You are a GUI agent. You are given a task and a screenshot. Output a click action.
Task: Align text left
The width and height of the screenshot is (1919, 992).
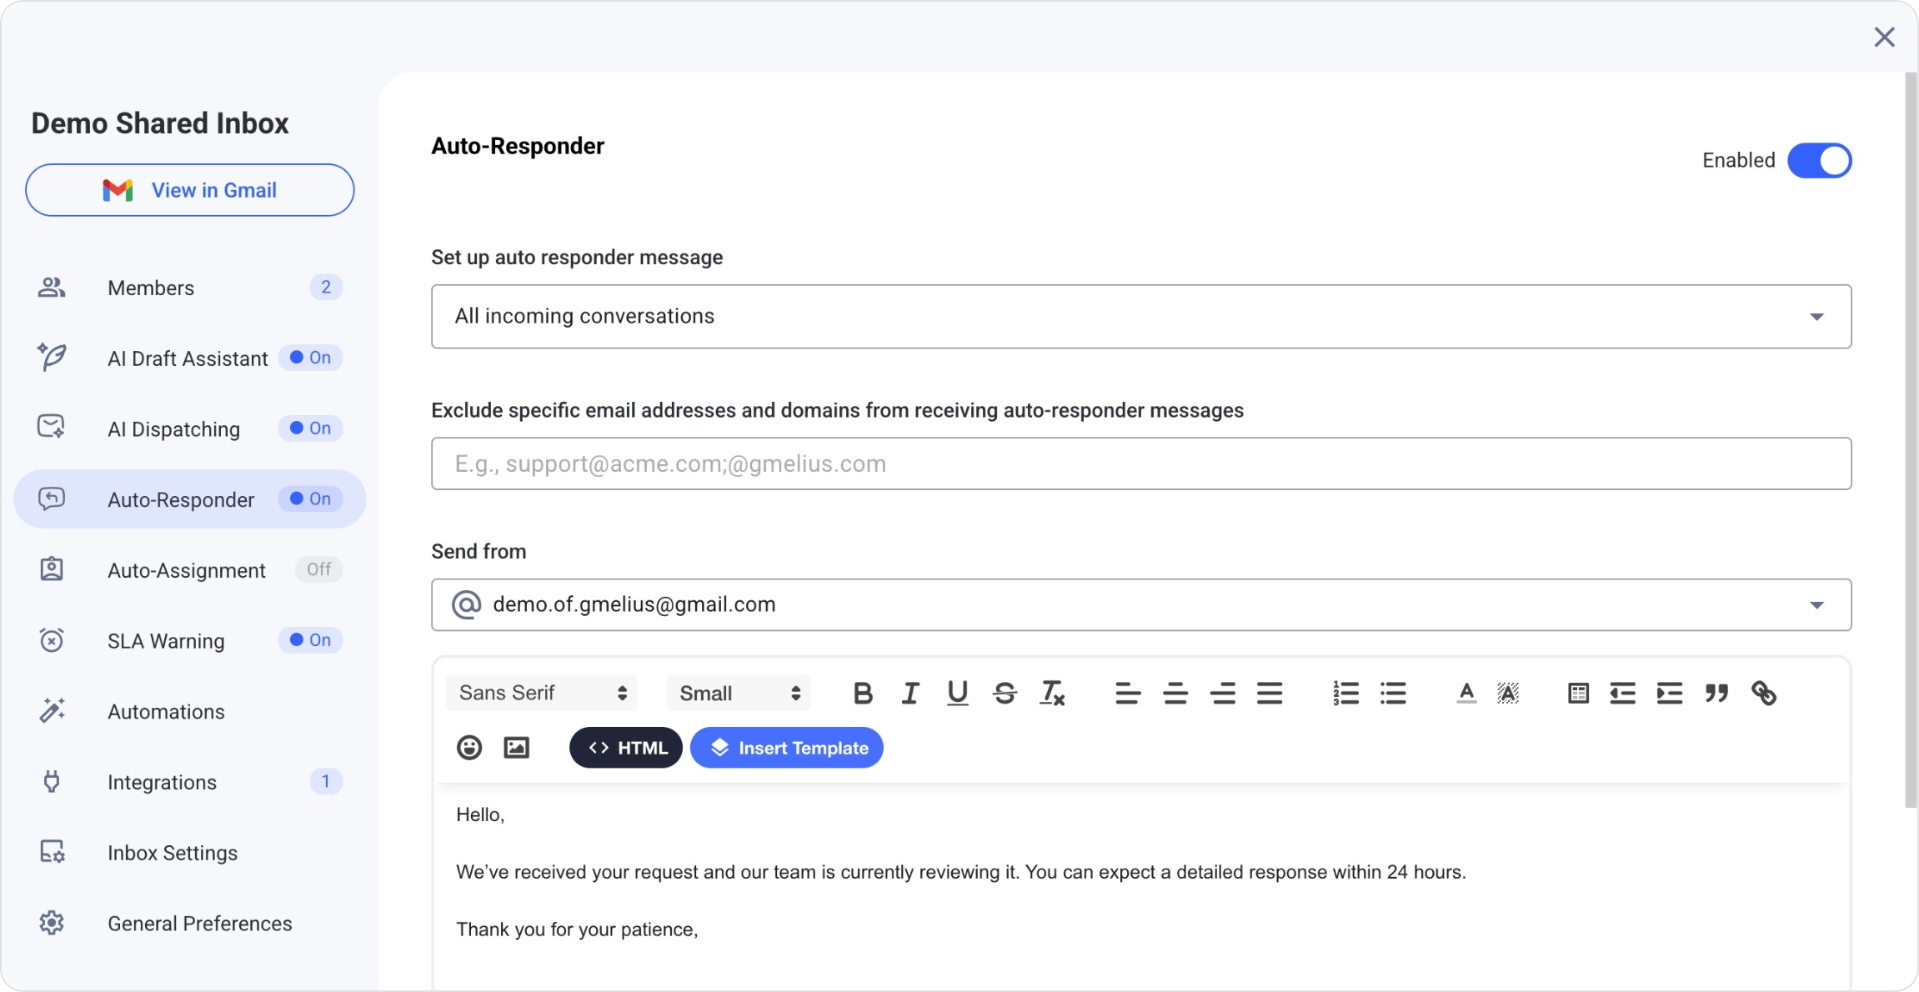1128,693
